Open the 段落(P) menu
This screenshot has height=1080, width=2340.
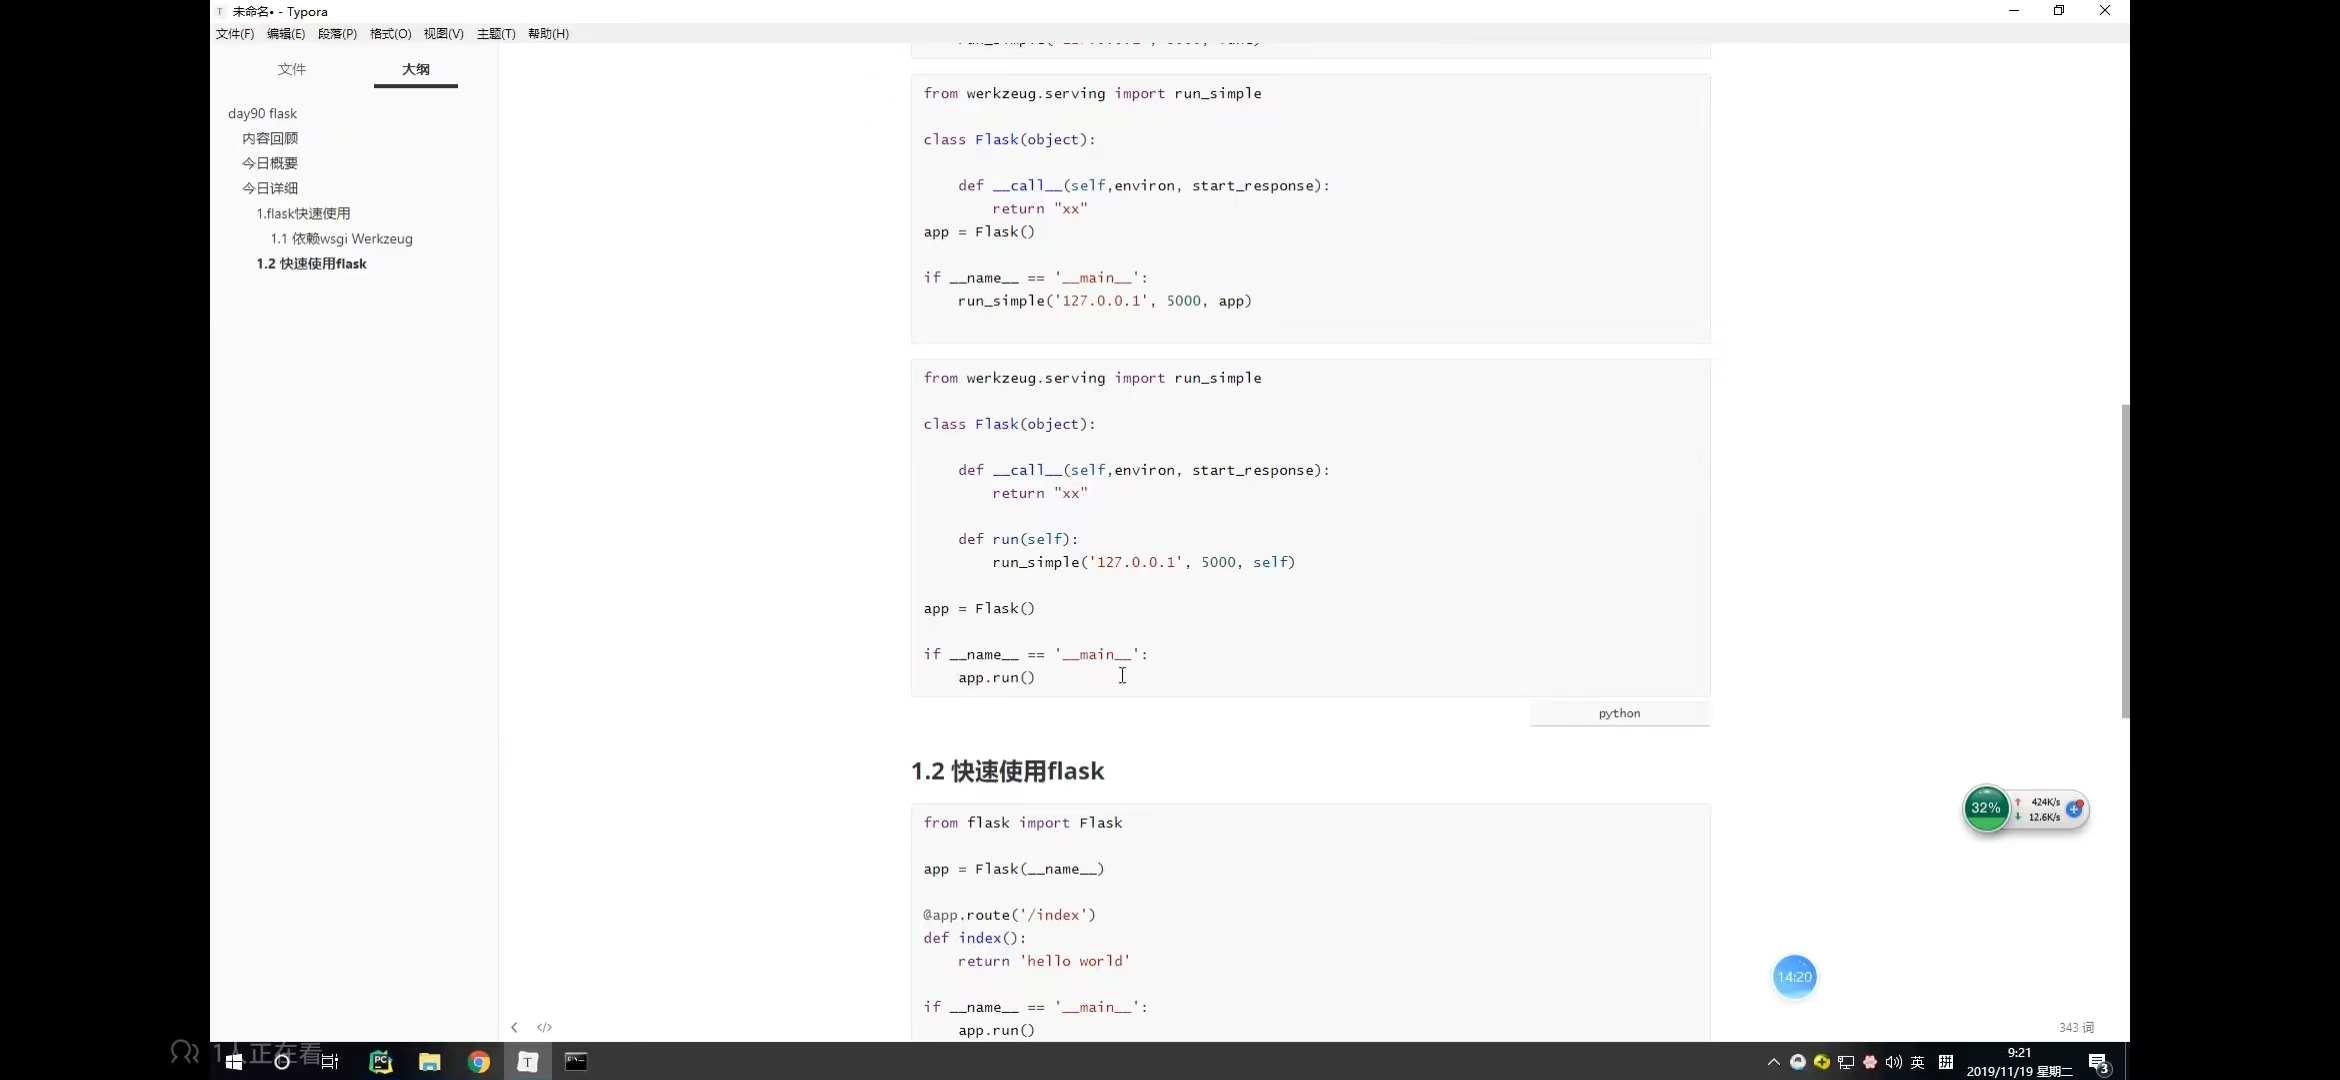pos(337,33)
